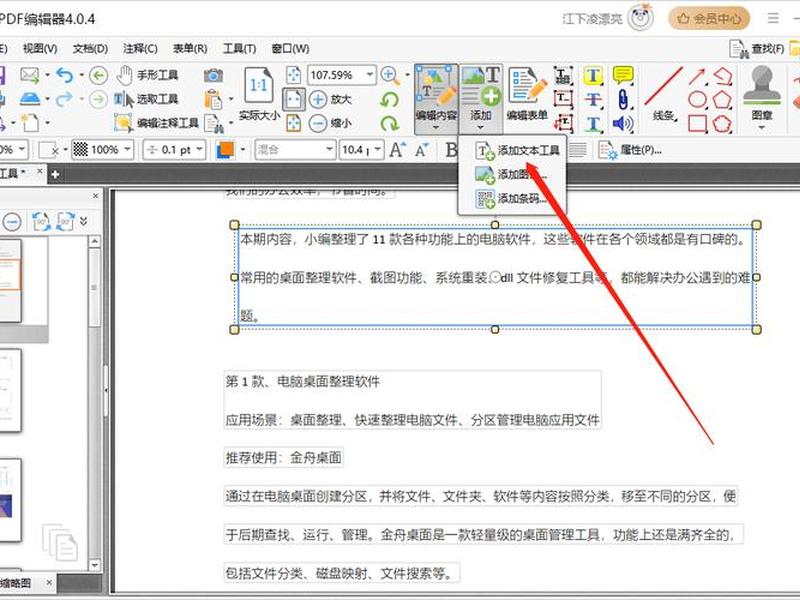Insert a sound annotation
Viewport: 800px width, 600px height.
tap(622, 123)
